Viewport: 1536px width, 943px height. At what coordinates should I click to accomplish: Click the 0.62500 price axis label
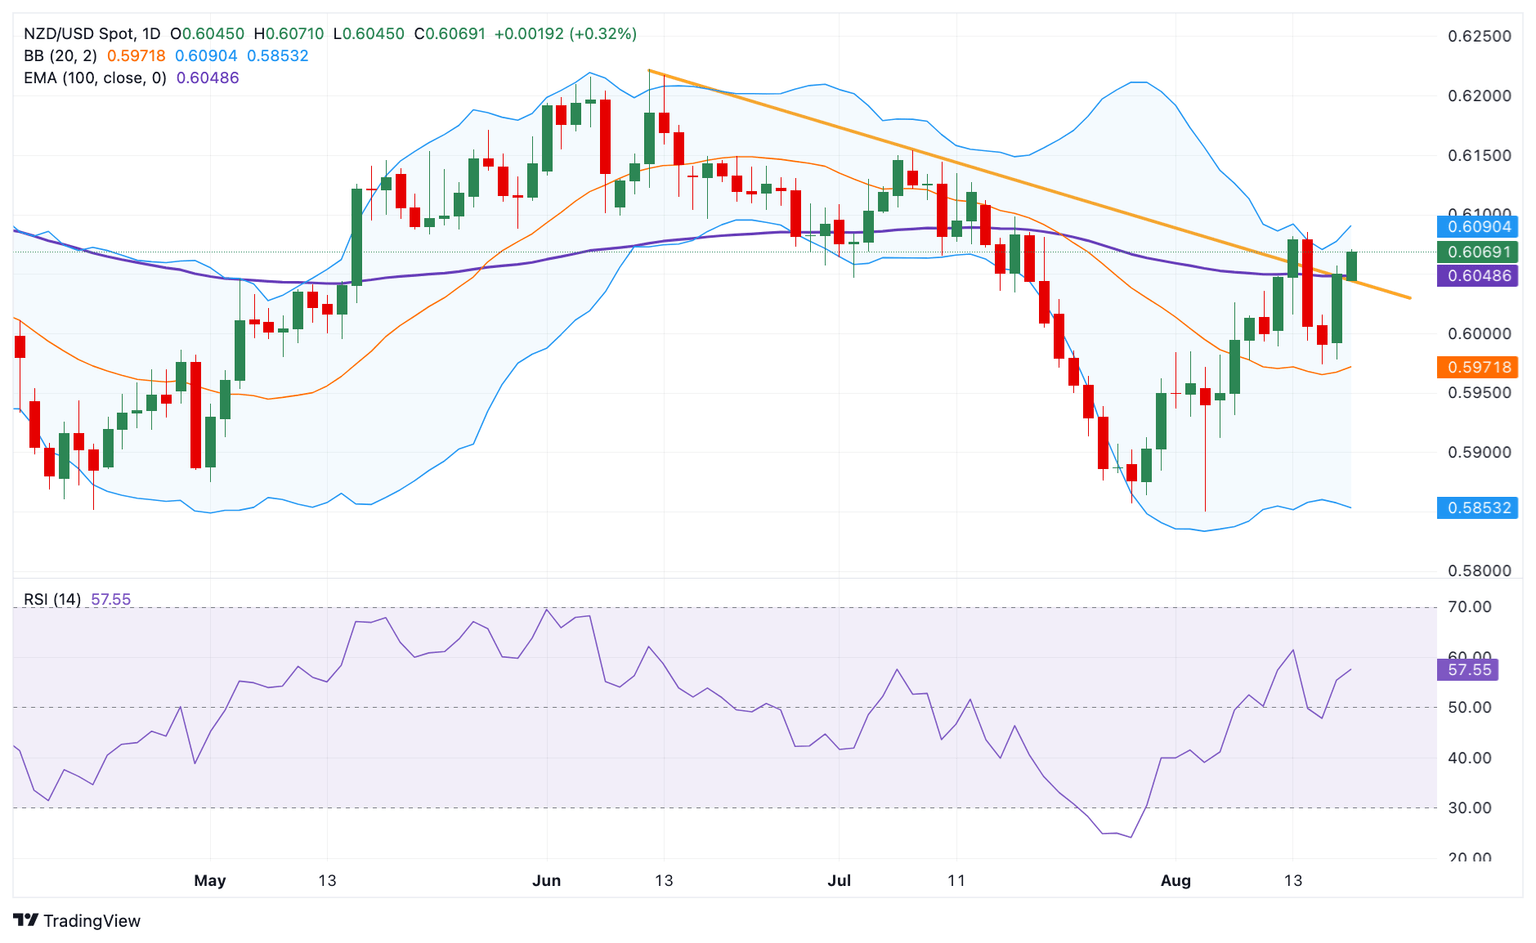pos(1480,37)
